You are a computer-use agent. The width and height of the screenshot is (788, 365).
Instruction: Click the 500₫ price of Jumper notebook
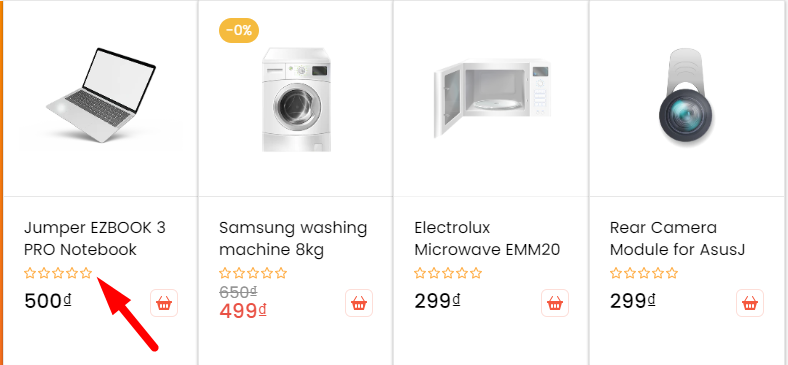(48, 301)
